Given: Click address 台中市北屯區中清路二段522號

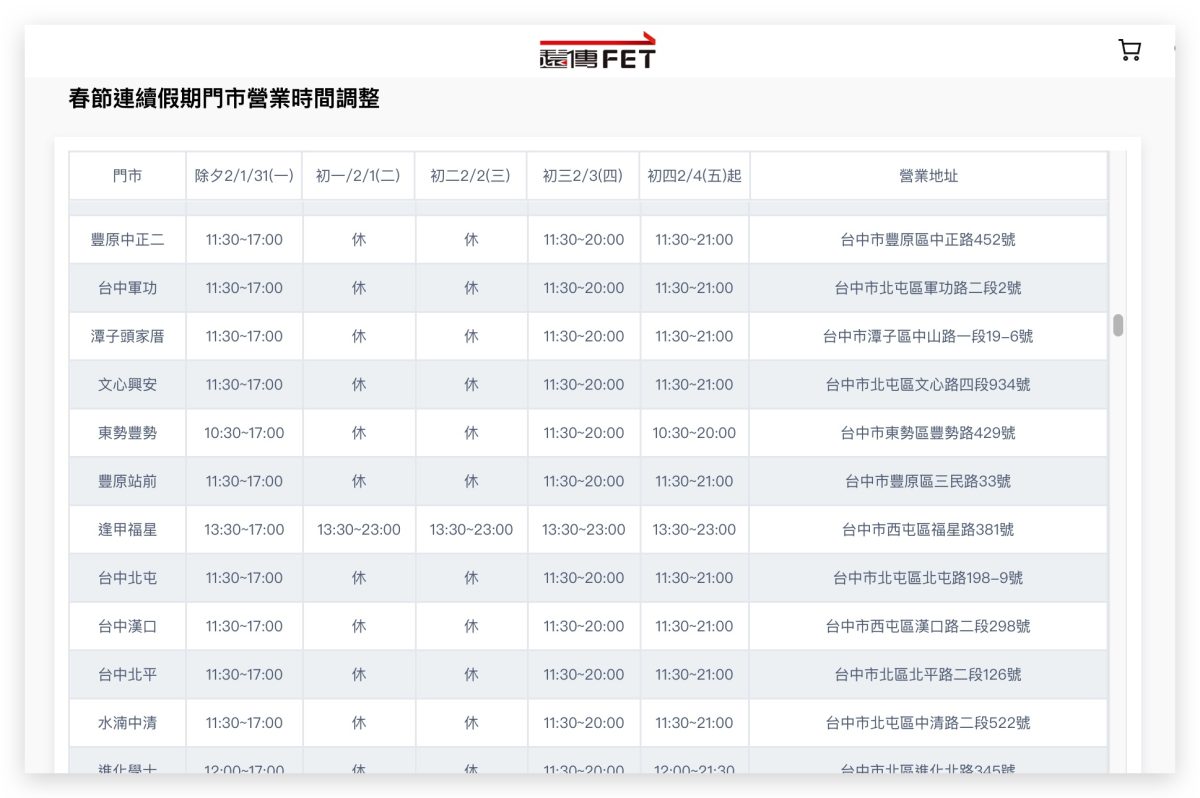Looking at the screenshot, I should (928, 722).
